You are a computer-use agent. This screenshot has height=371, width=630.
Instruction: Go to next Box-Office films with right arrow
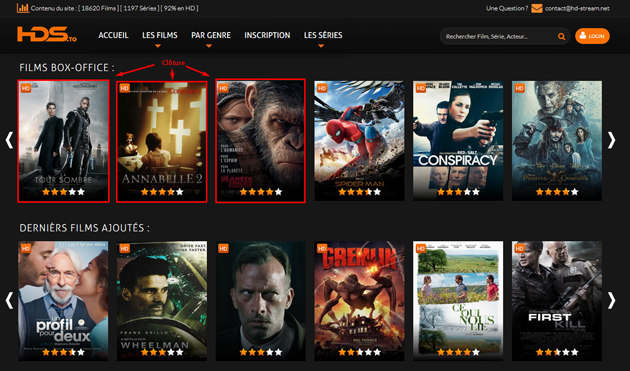611,140
